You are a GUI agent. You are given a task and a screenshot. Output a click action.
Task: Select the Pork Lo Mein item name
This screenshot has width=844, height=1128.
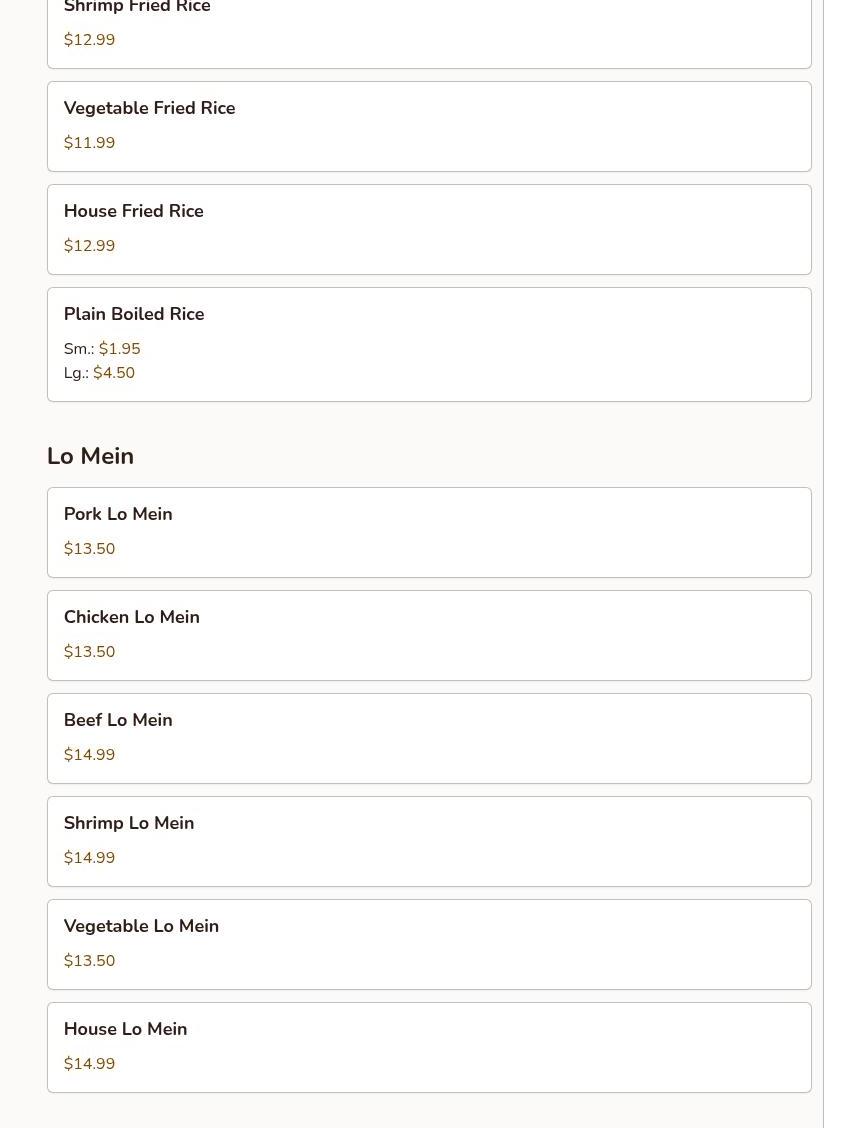pyautogui.click(x=118, y=514)
